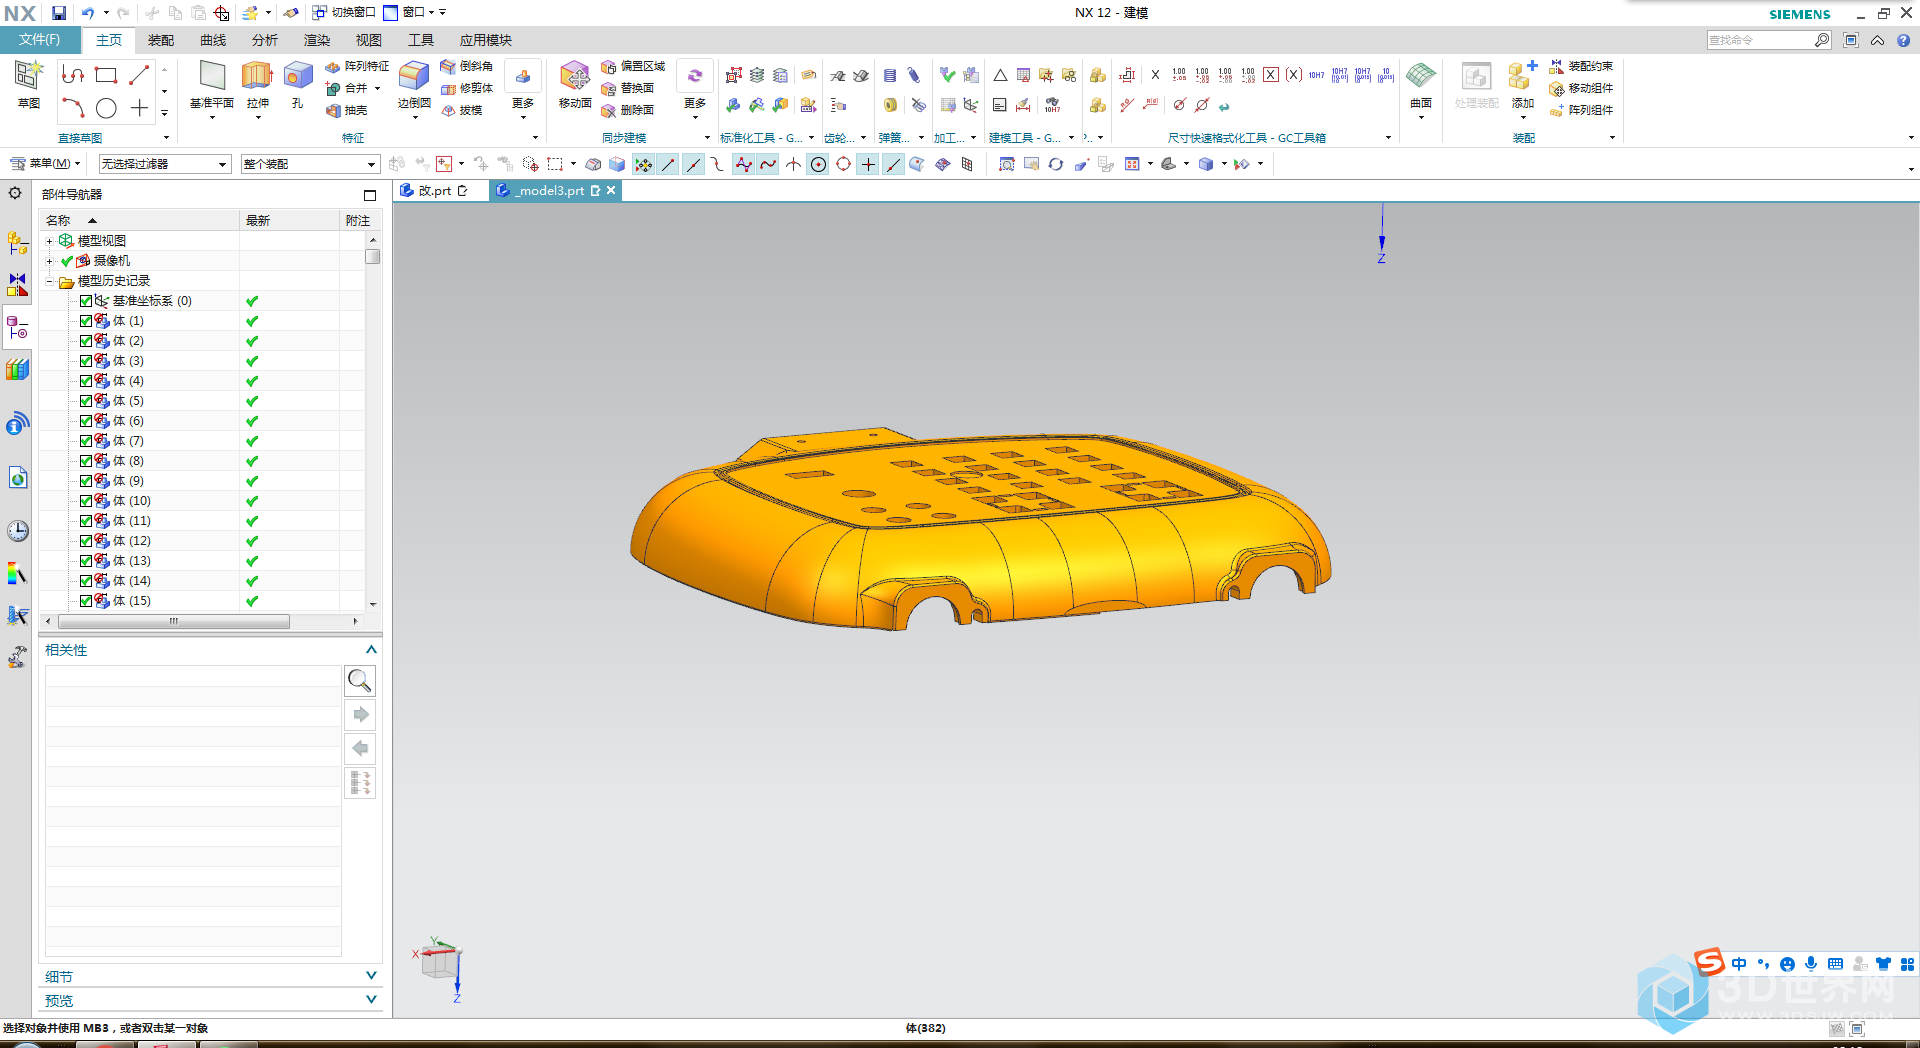Switch to the 改.prt document tab

pos(434,191)
